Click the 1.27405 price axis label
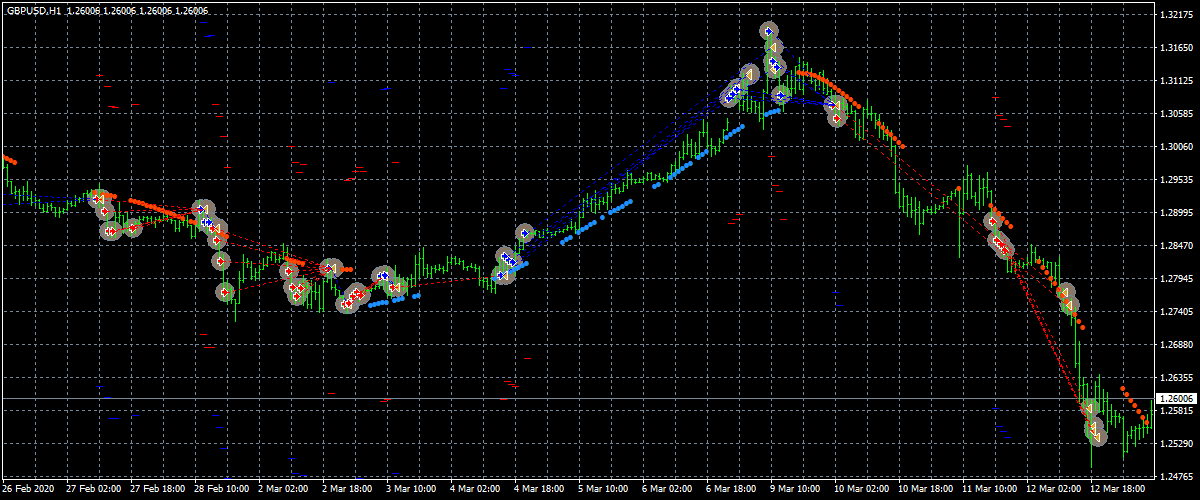Screen dimensions: 1200x500 pos(1175,312)
